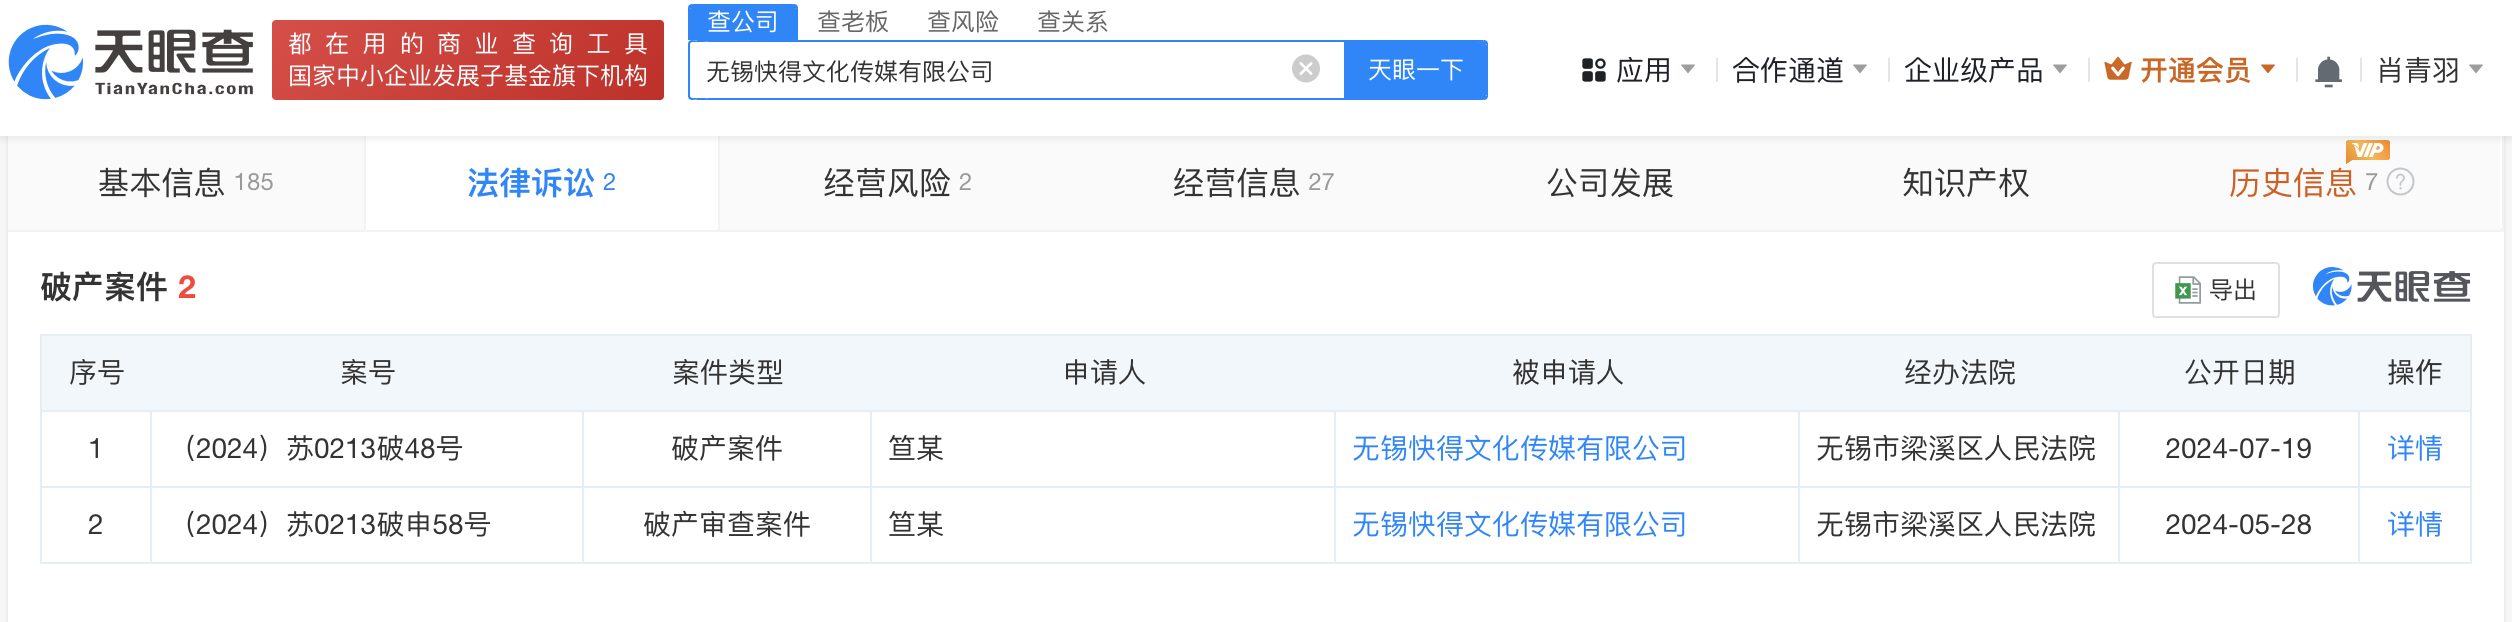Clear the search box text
This screenshot has width=2512, height=622.
[1305, 69]
